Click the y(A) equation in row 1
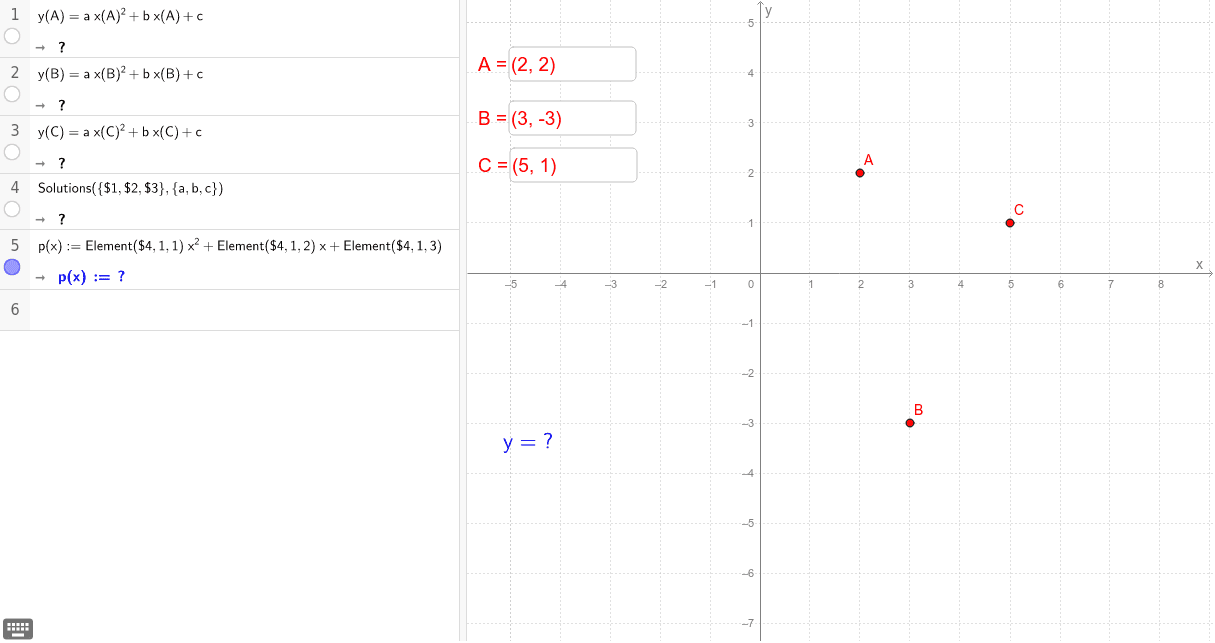Viewport: 1215px width, 643px height. pyautogui.click(x=121, y=16)
